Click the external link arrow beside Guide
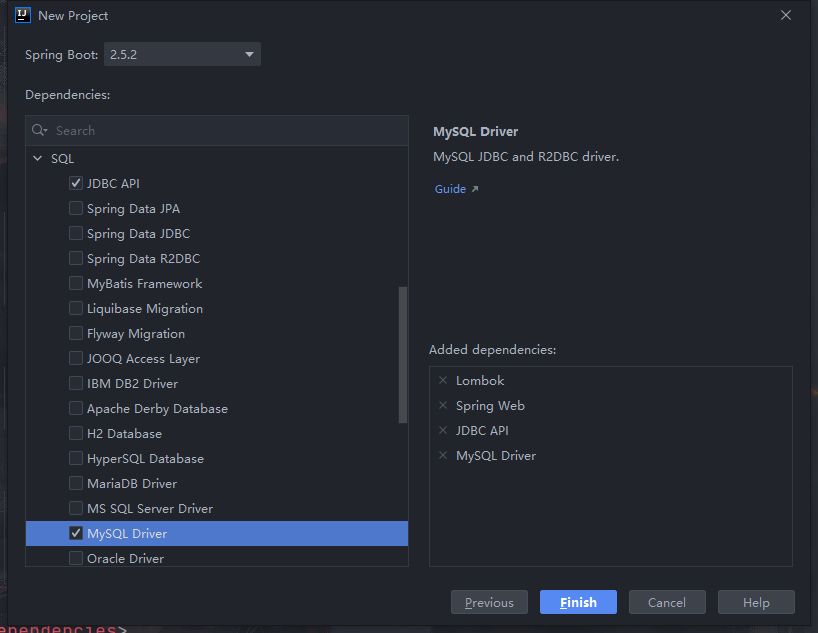This screenshot has width=818, height=633. (475, 189)
